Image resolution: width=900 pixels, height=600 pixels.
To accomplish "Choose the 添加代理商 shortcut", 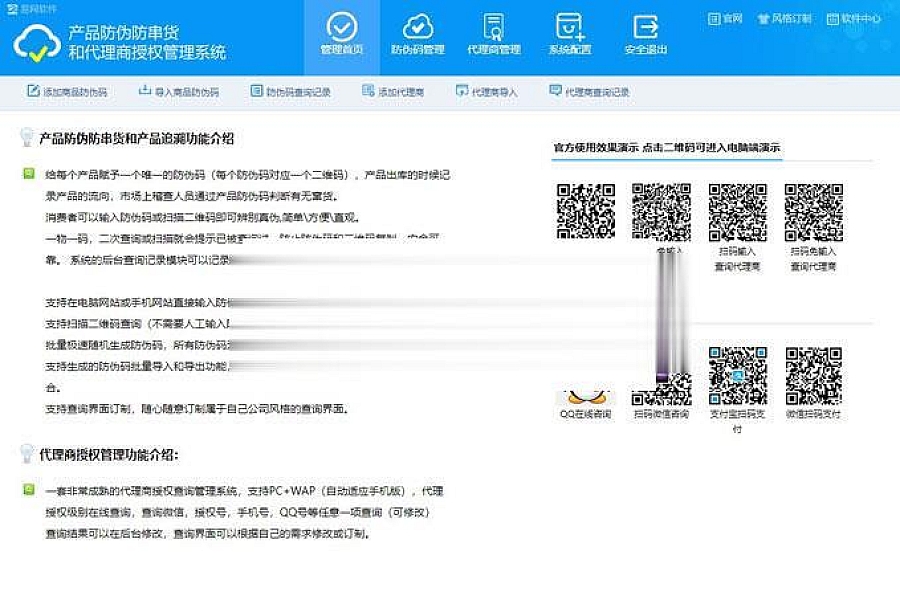I will tap(393, 91).
